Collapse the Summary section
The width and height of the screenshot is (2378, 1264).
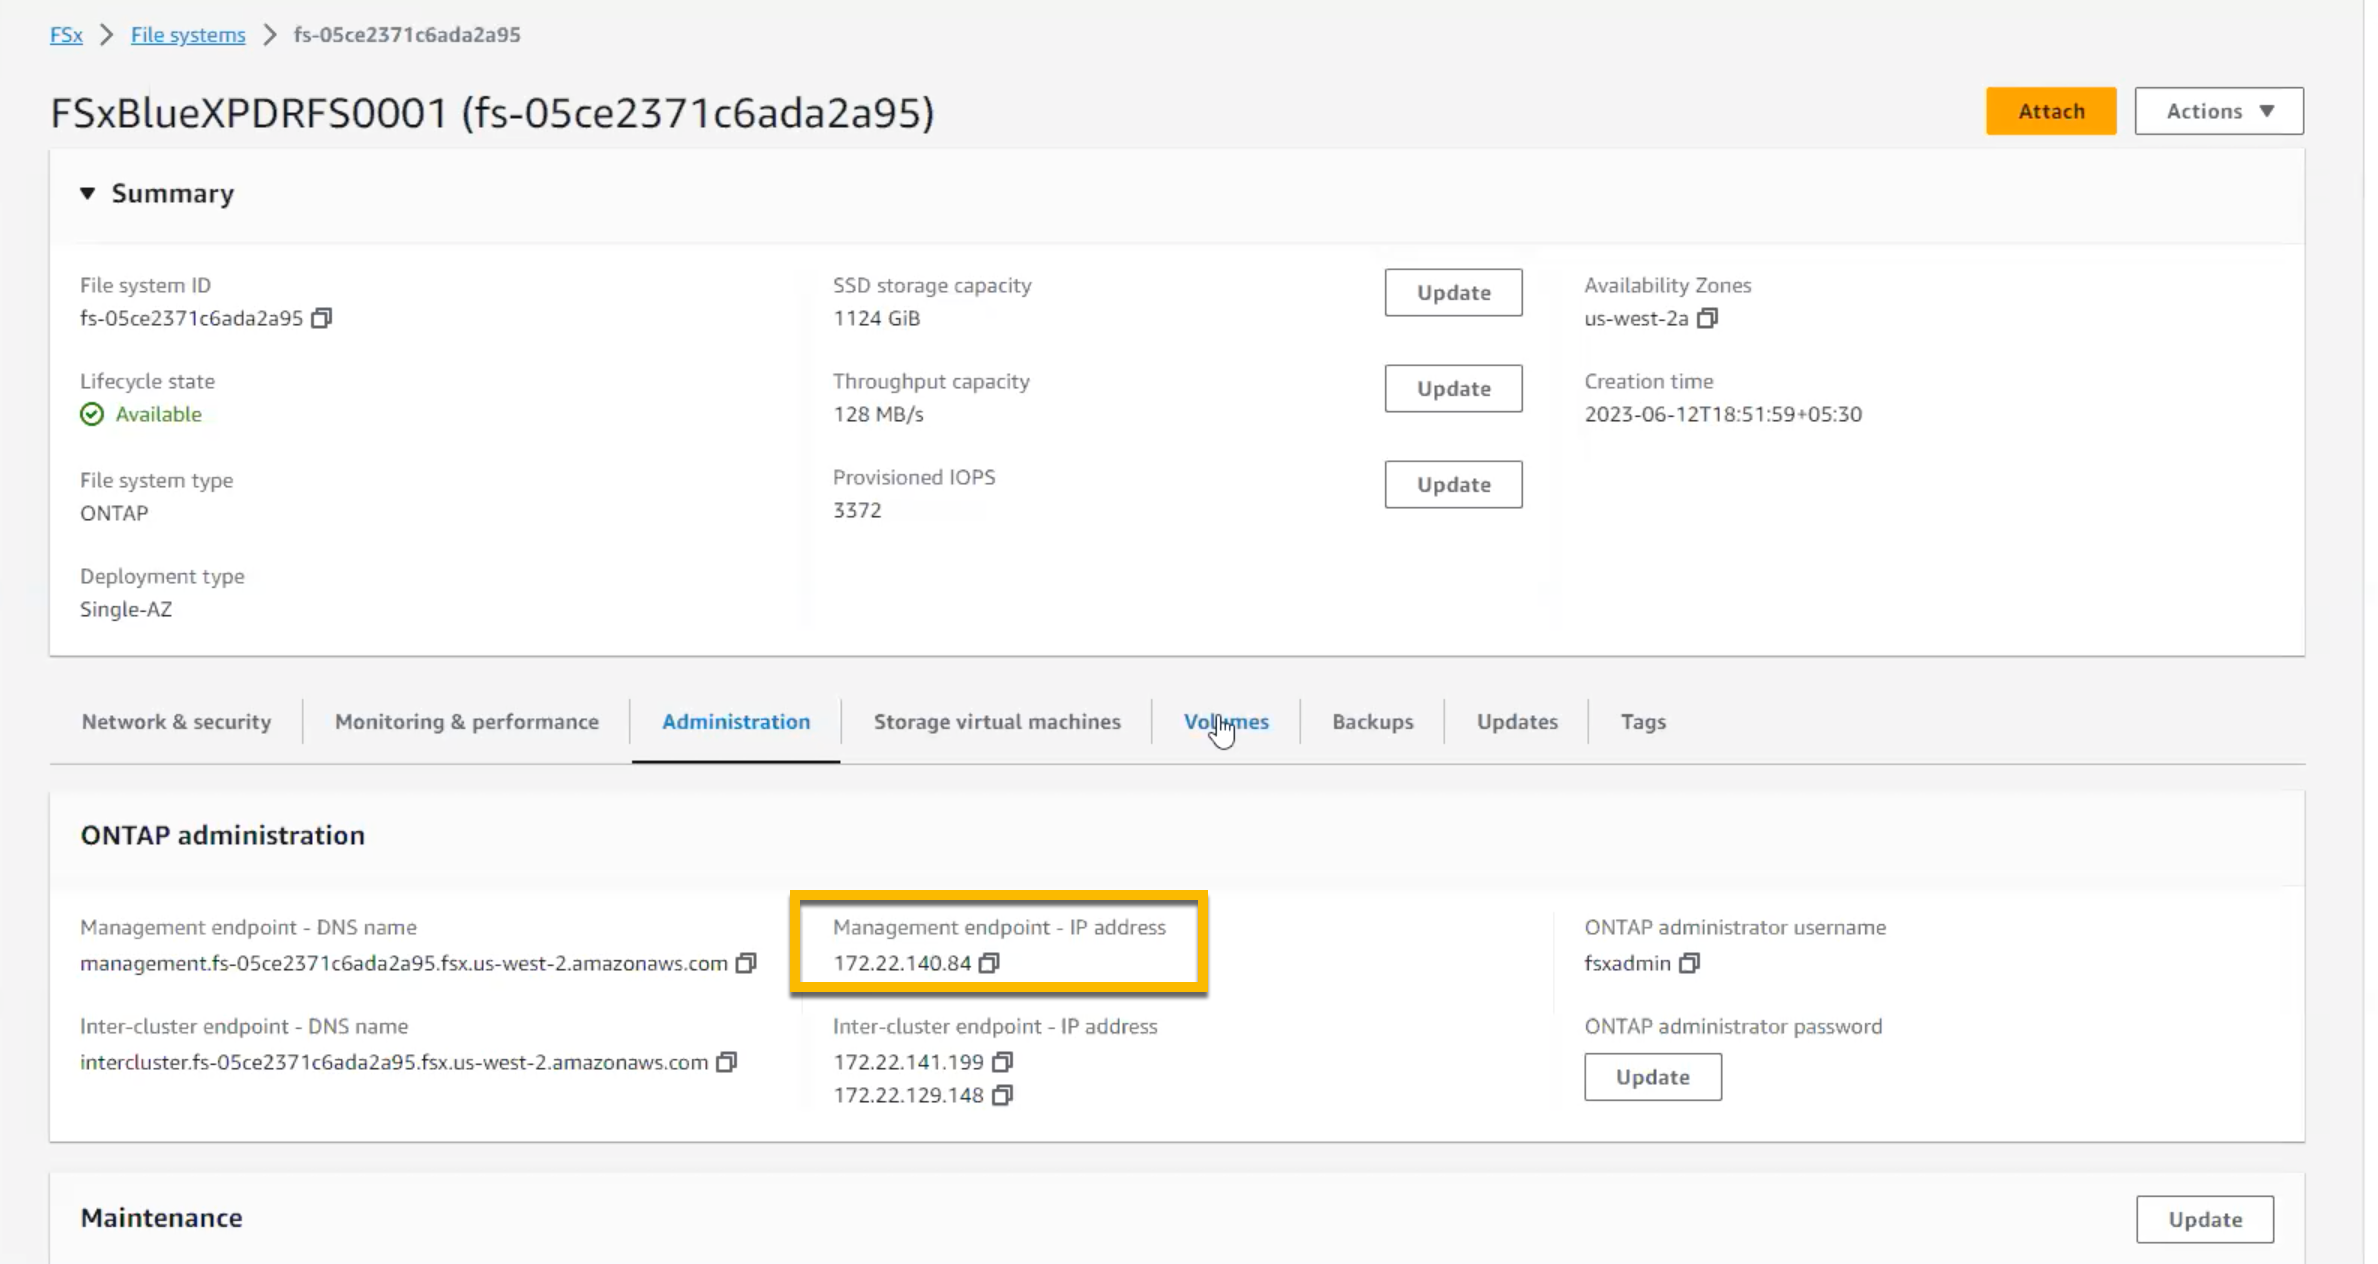coord(88,193)
